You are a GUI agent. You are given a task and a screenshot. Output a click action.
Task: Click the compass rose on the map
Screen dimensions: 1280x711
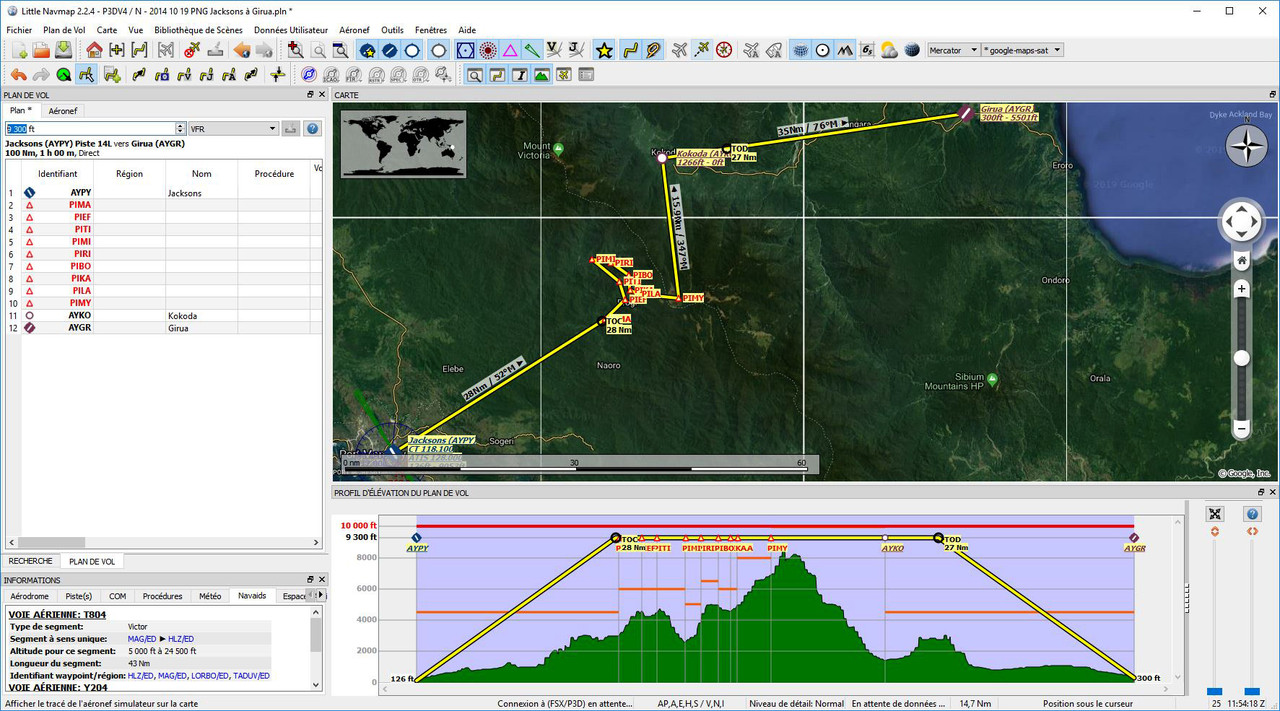(x=1246, y=146)
